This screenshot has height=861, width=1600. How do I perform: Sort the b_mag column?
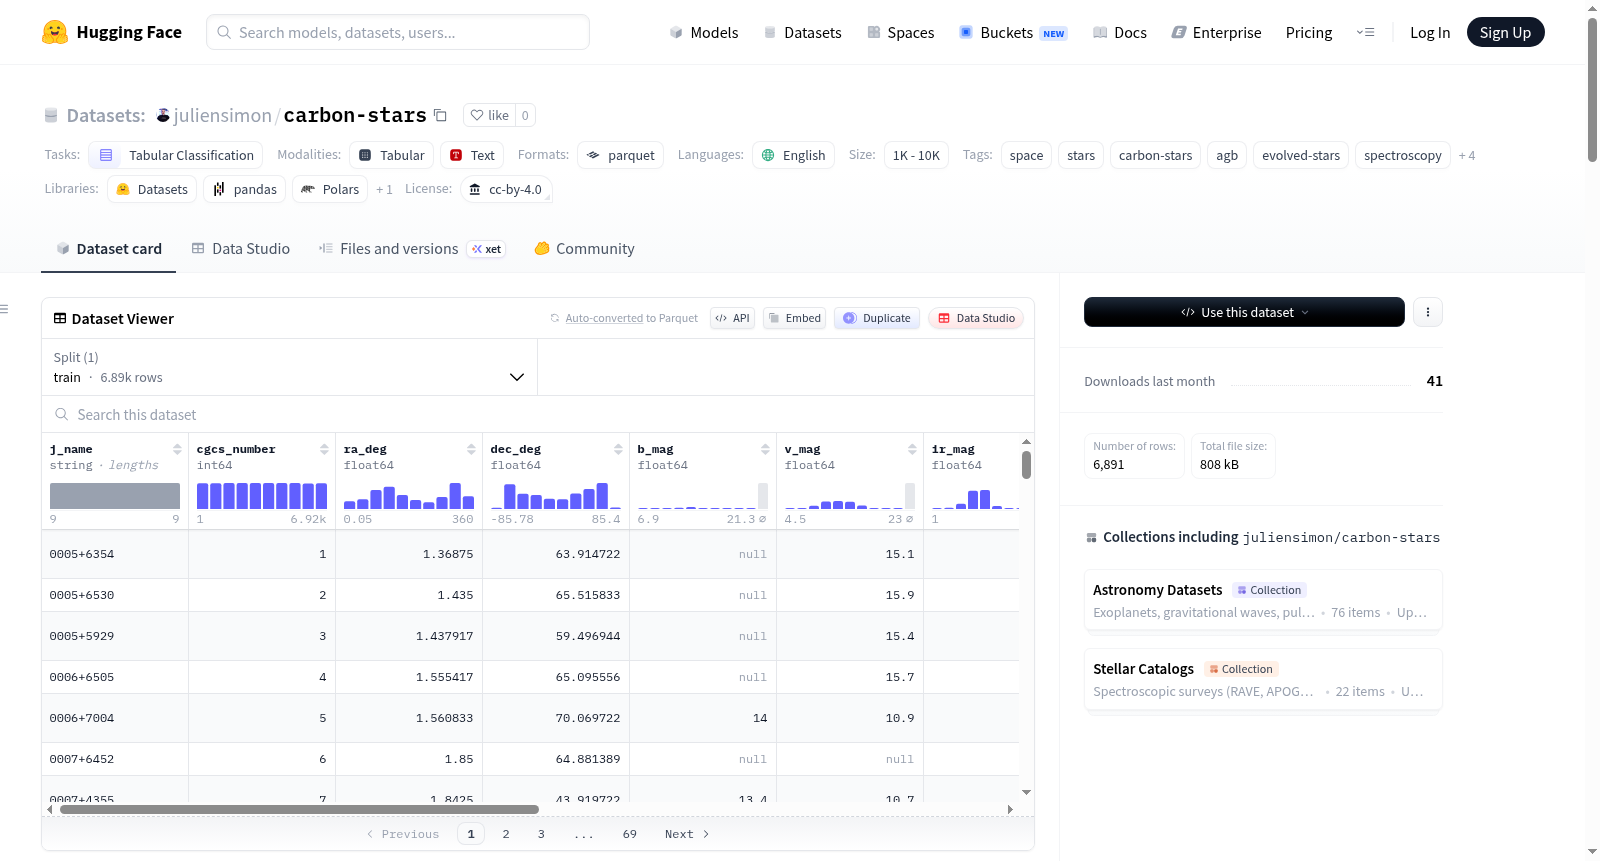click(765, 449)
